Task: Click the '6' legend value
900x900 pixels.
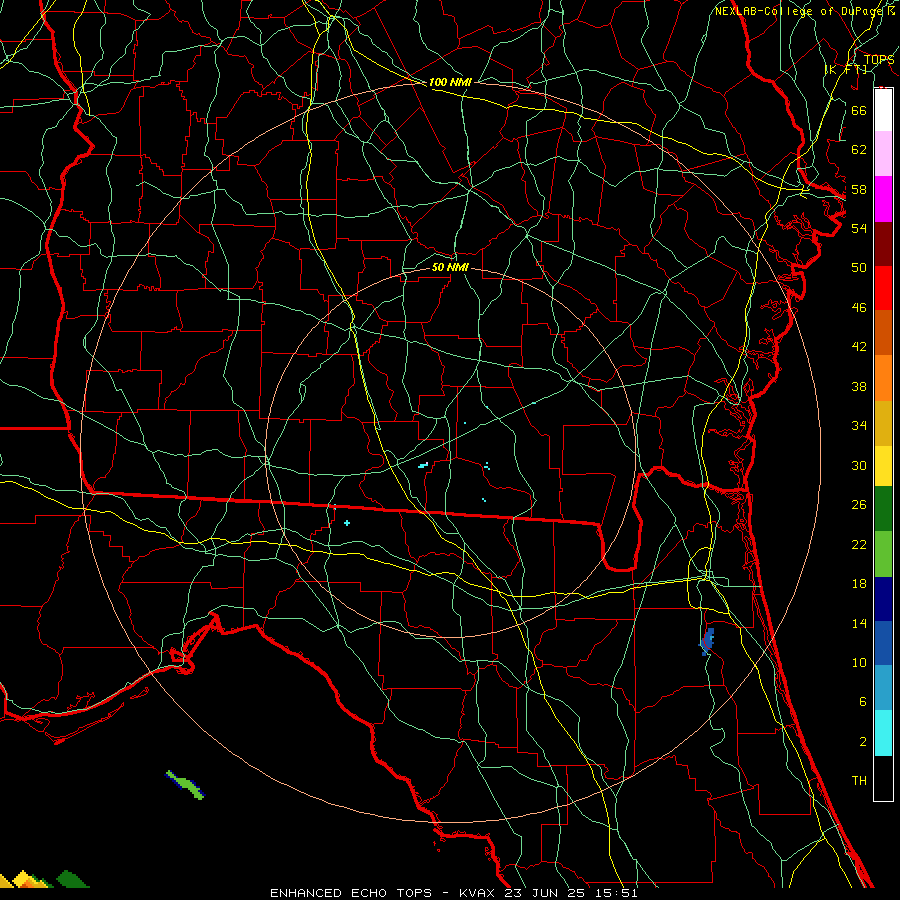Action: coord(862,702)
